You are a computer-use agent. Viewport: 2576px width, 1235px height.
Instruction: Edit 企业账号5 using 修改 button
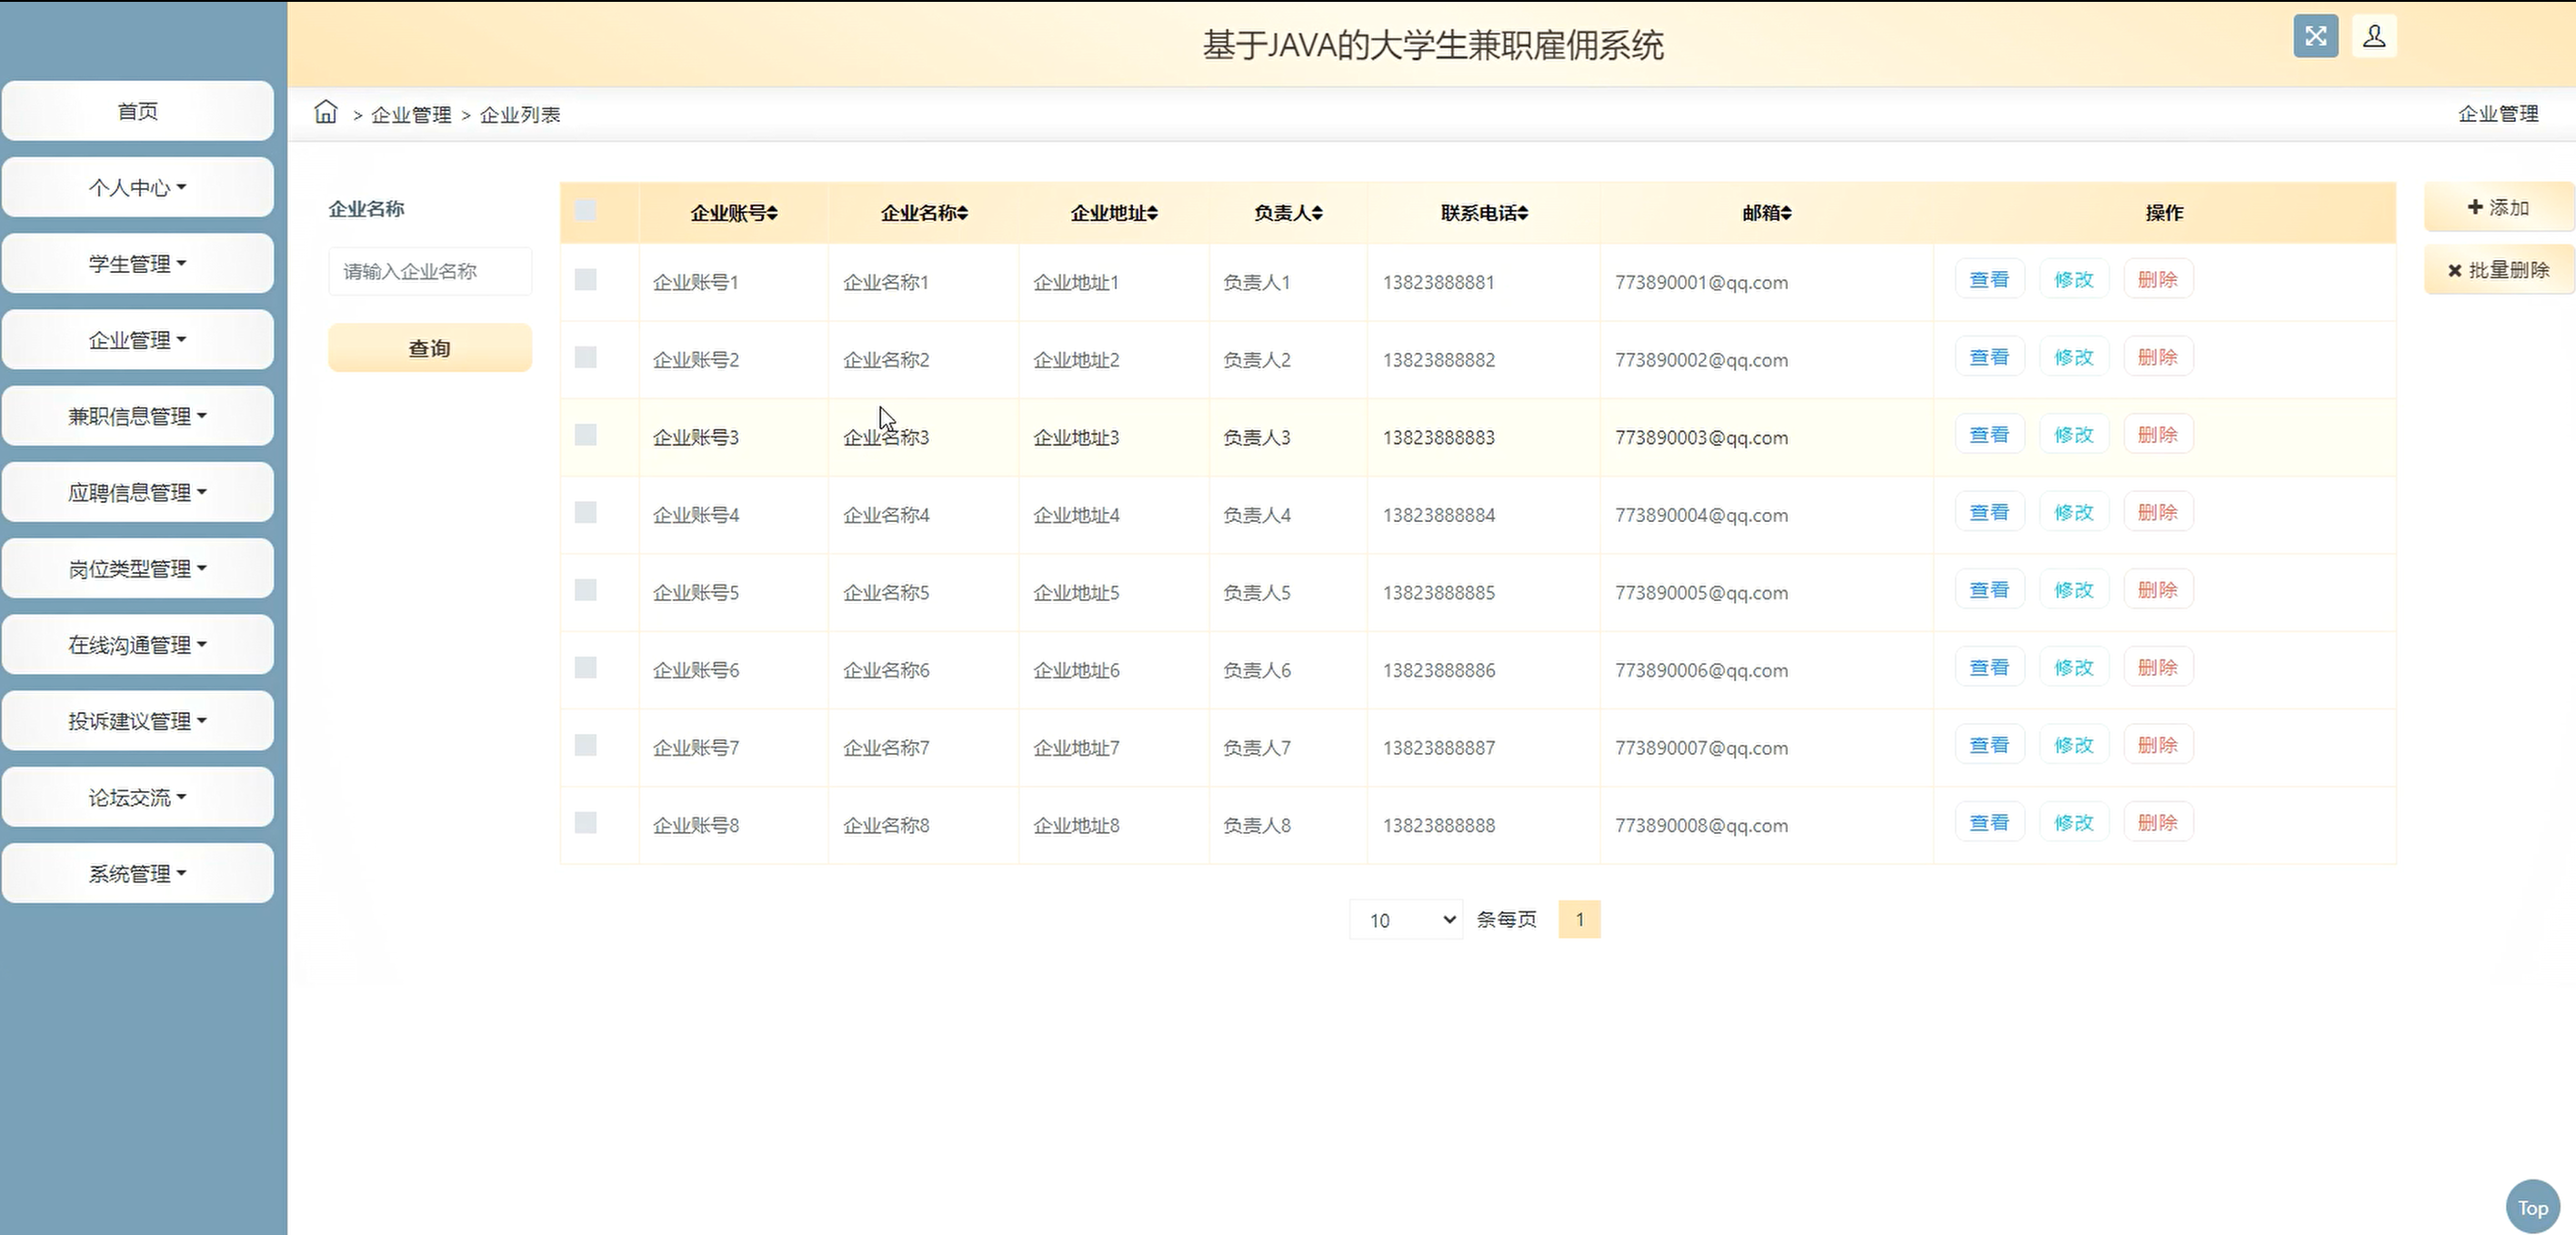pos(2073,590)
